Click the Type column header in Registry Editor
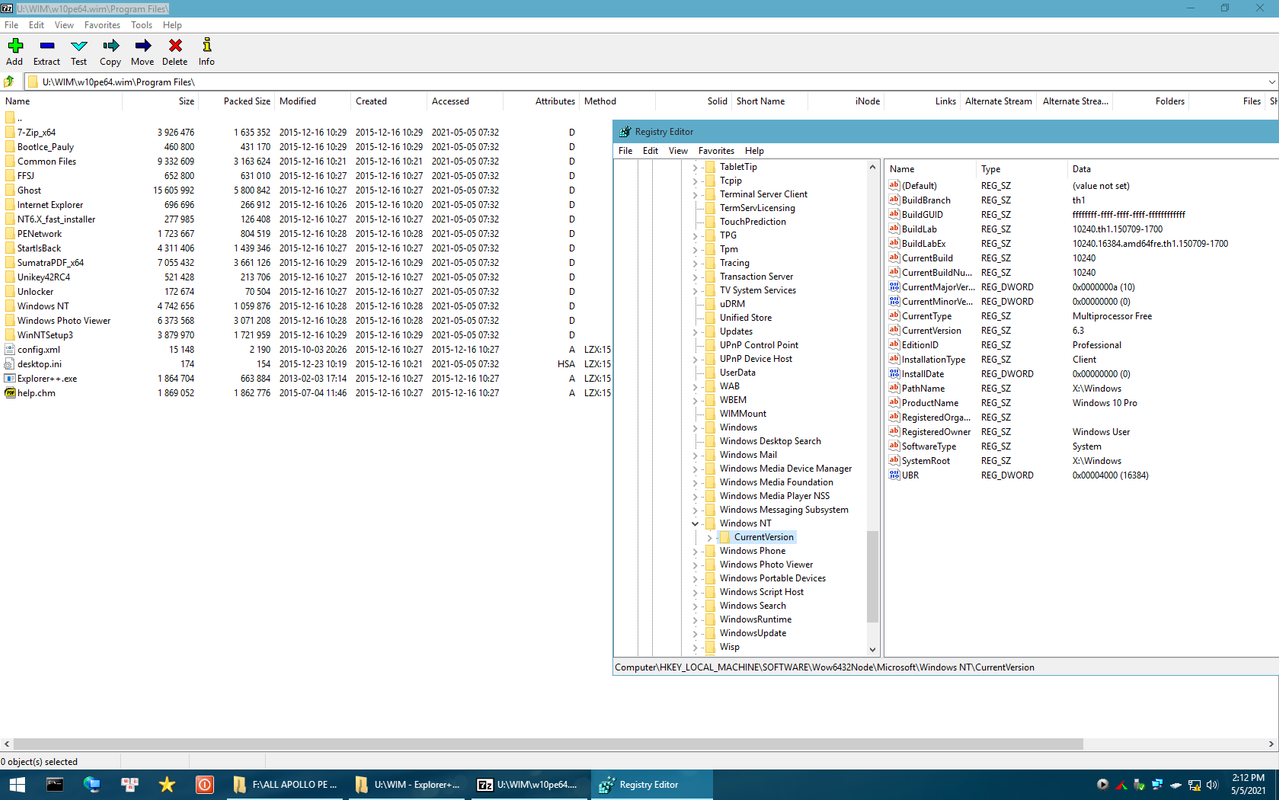 (x=1022, y=169)
